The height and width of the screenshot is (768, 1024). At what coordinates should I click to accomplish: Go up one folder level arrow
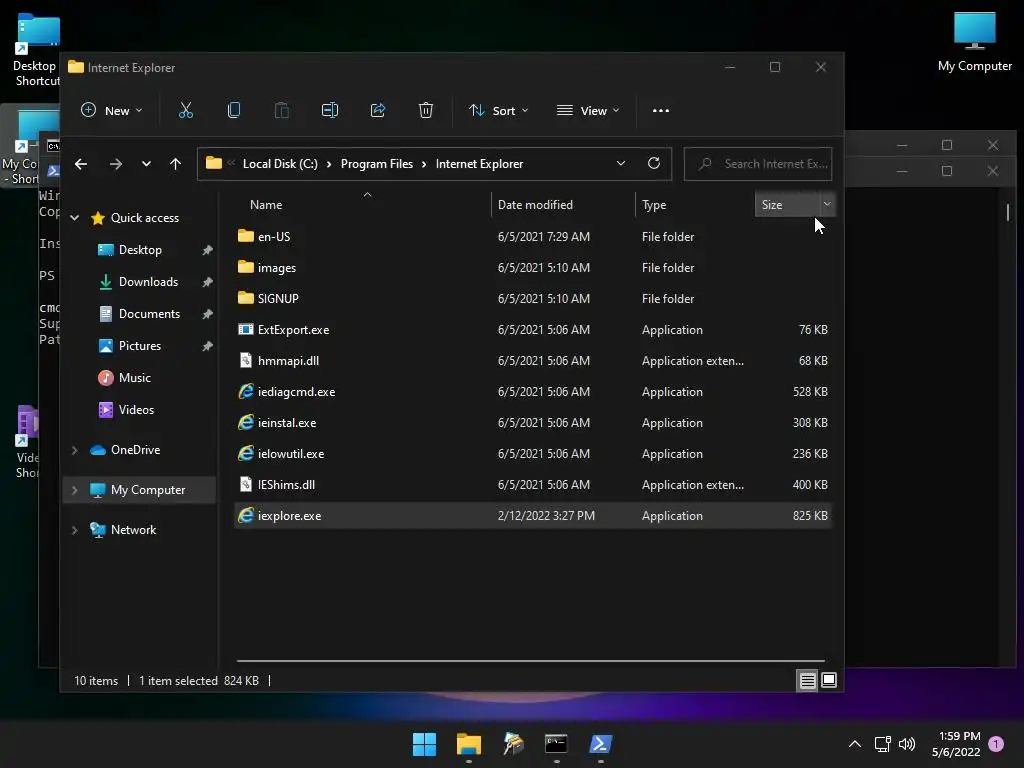tap(175, 164)
